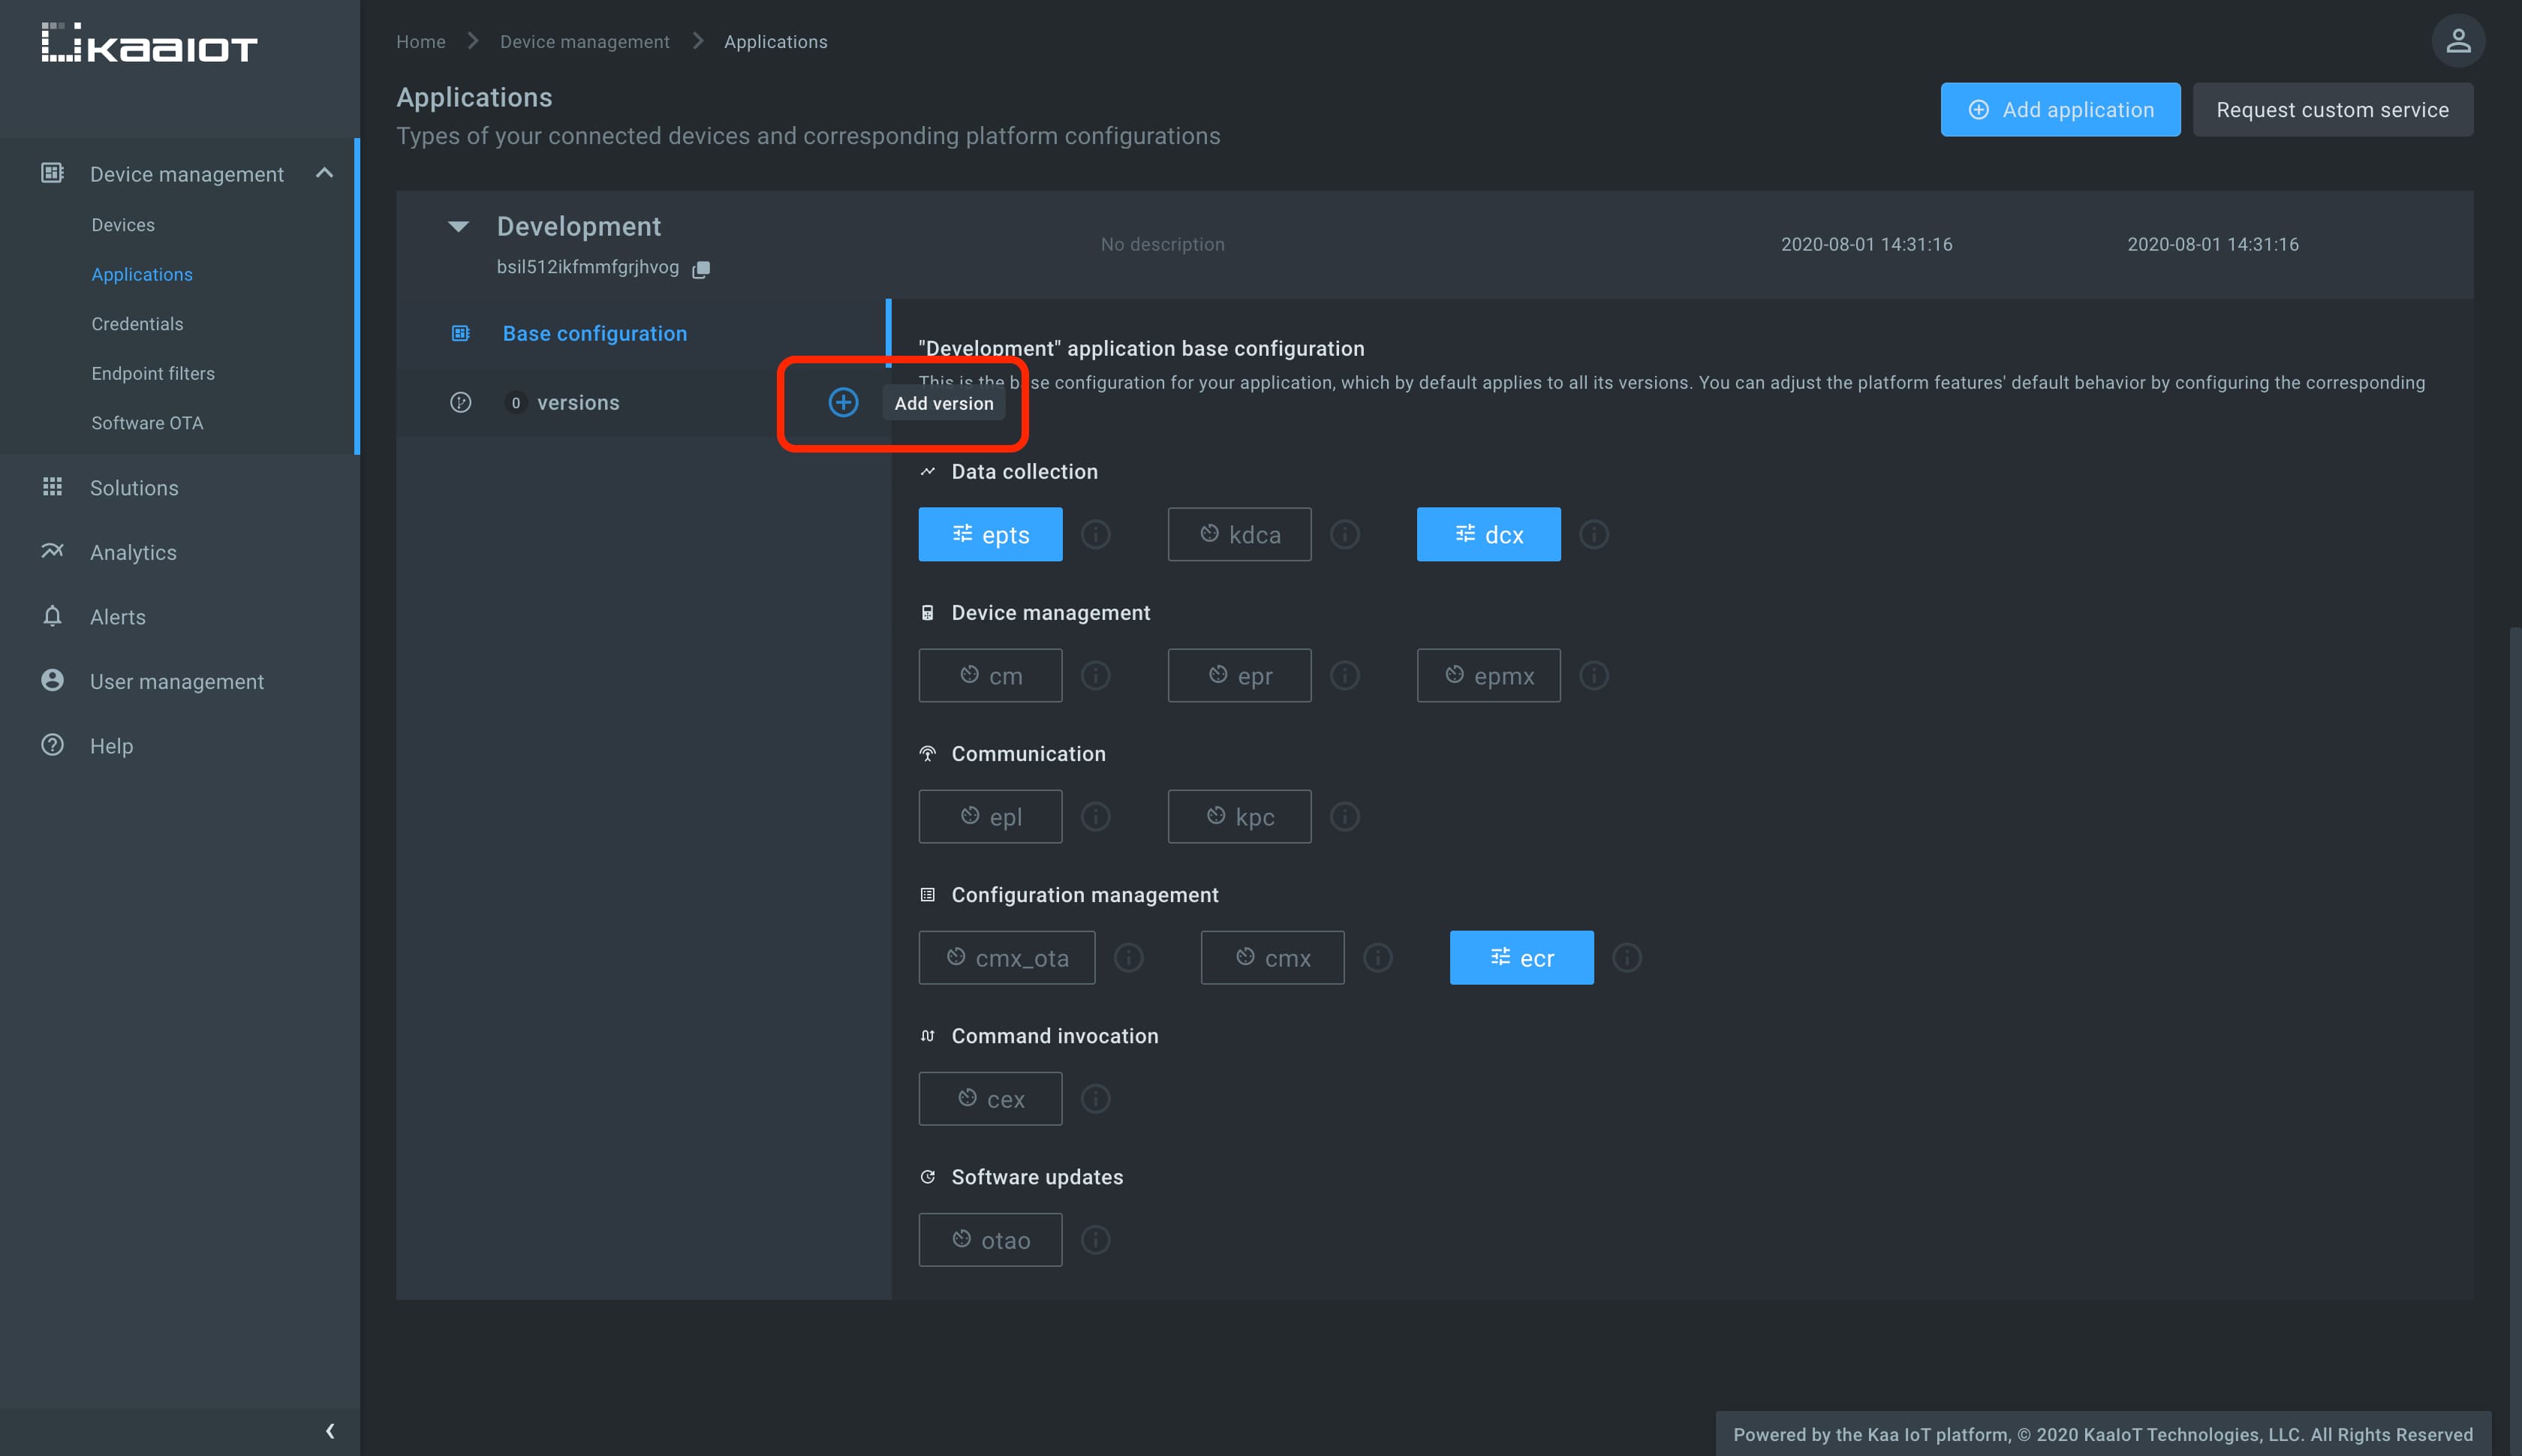Click the No description text
2522x1456 pixels.
point(1162,244)
